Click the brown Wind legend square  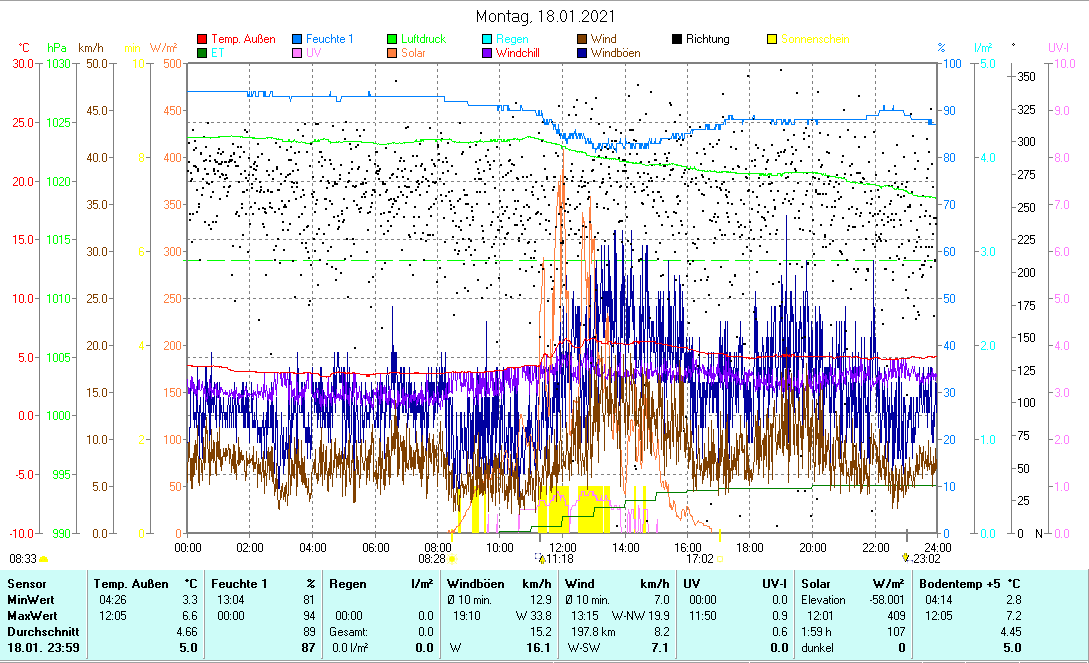pos(582,40)
